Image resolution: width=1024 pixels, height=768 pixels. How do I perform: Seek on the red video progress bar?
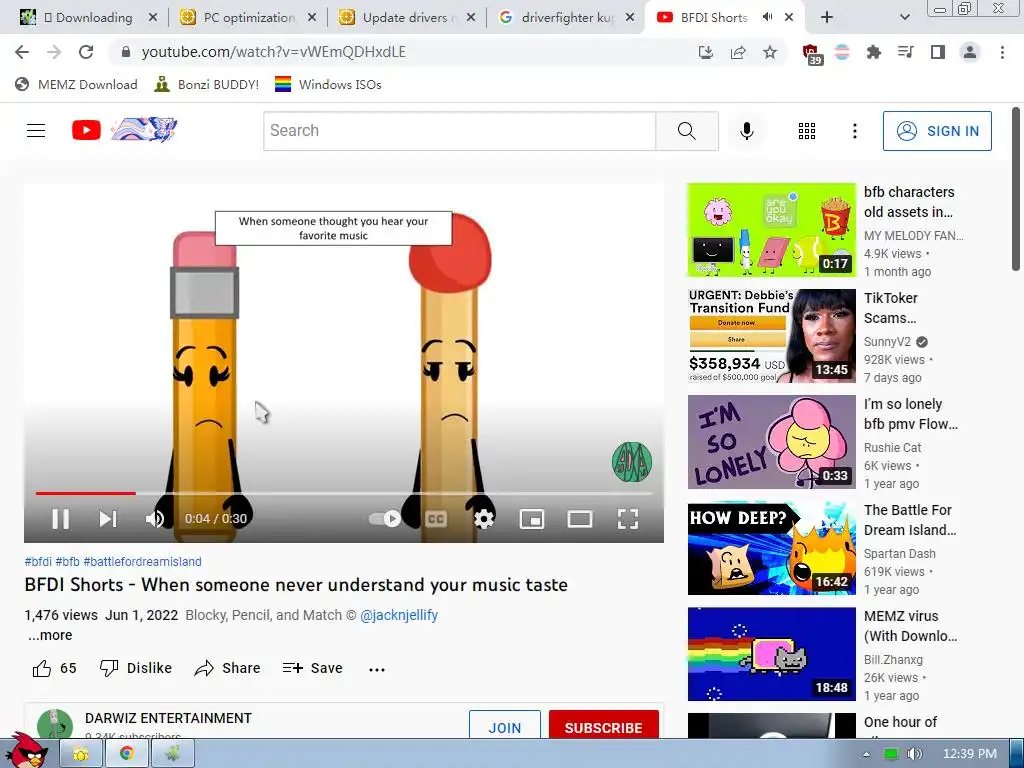coord(86,494)
